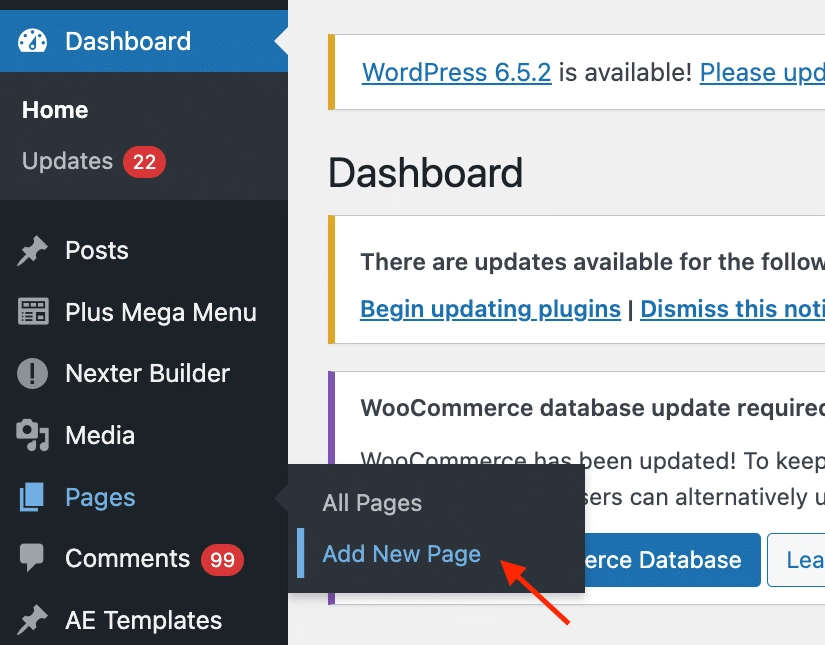The width and height of the screenshot is (825, 645).
Task: Click the Media camera-music icon
Action: pyautogui.click(x=33, y=435)
